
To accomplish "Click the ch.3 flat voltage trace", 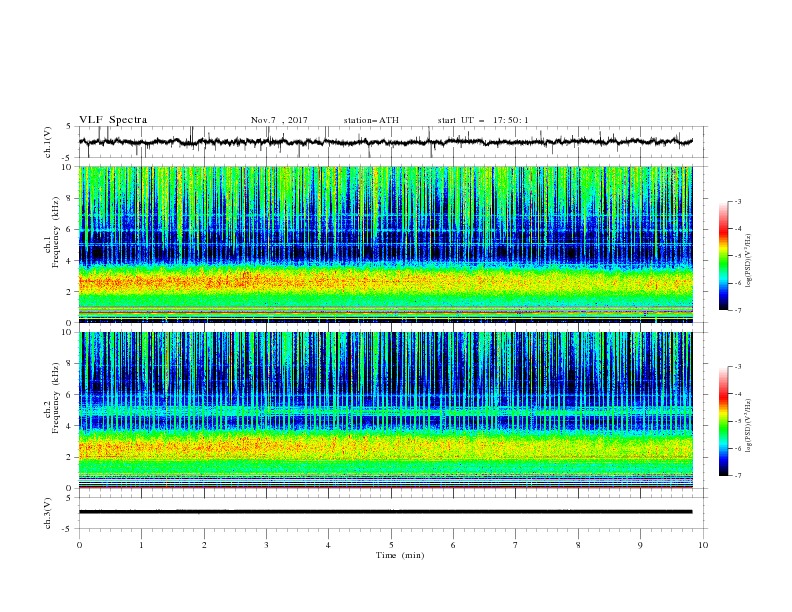I will [x=385, y=512].
